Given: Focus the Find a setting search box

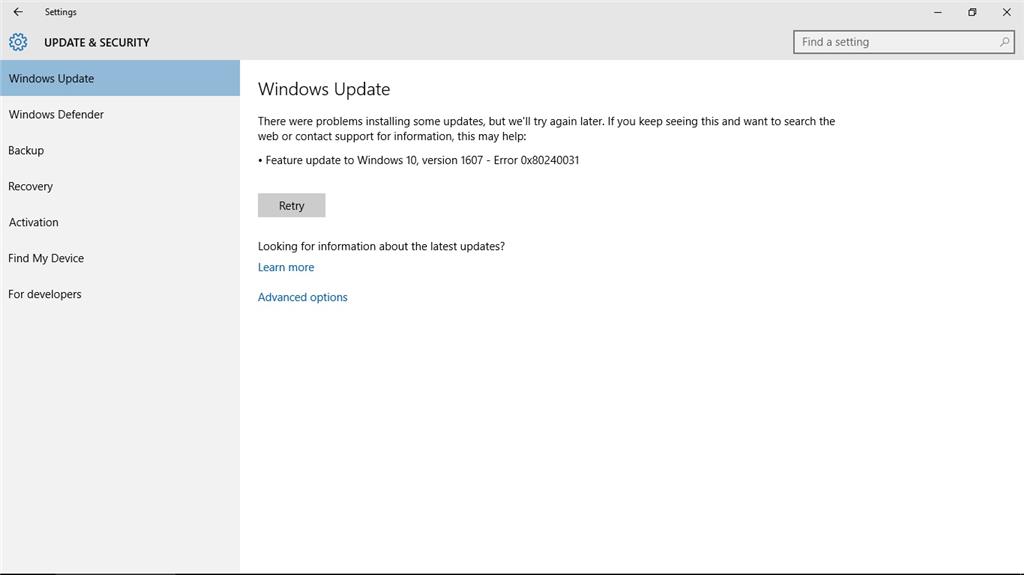Looking at the screenshot, I should tap(903, 42).
